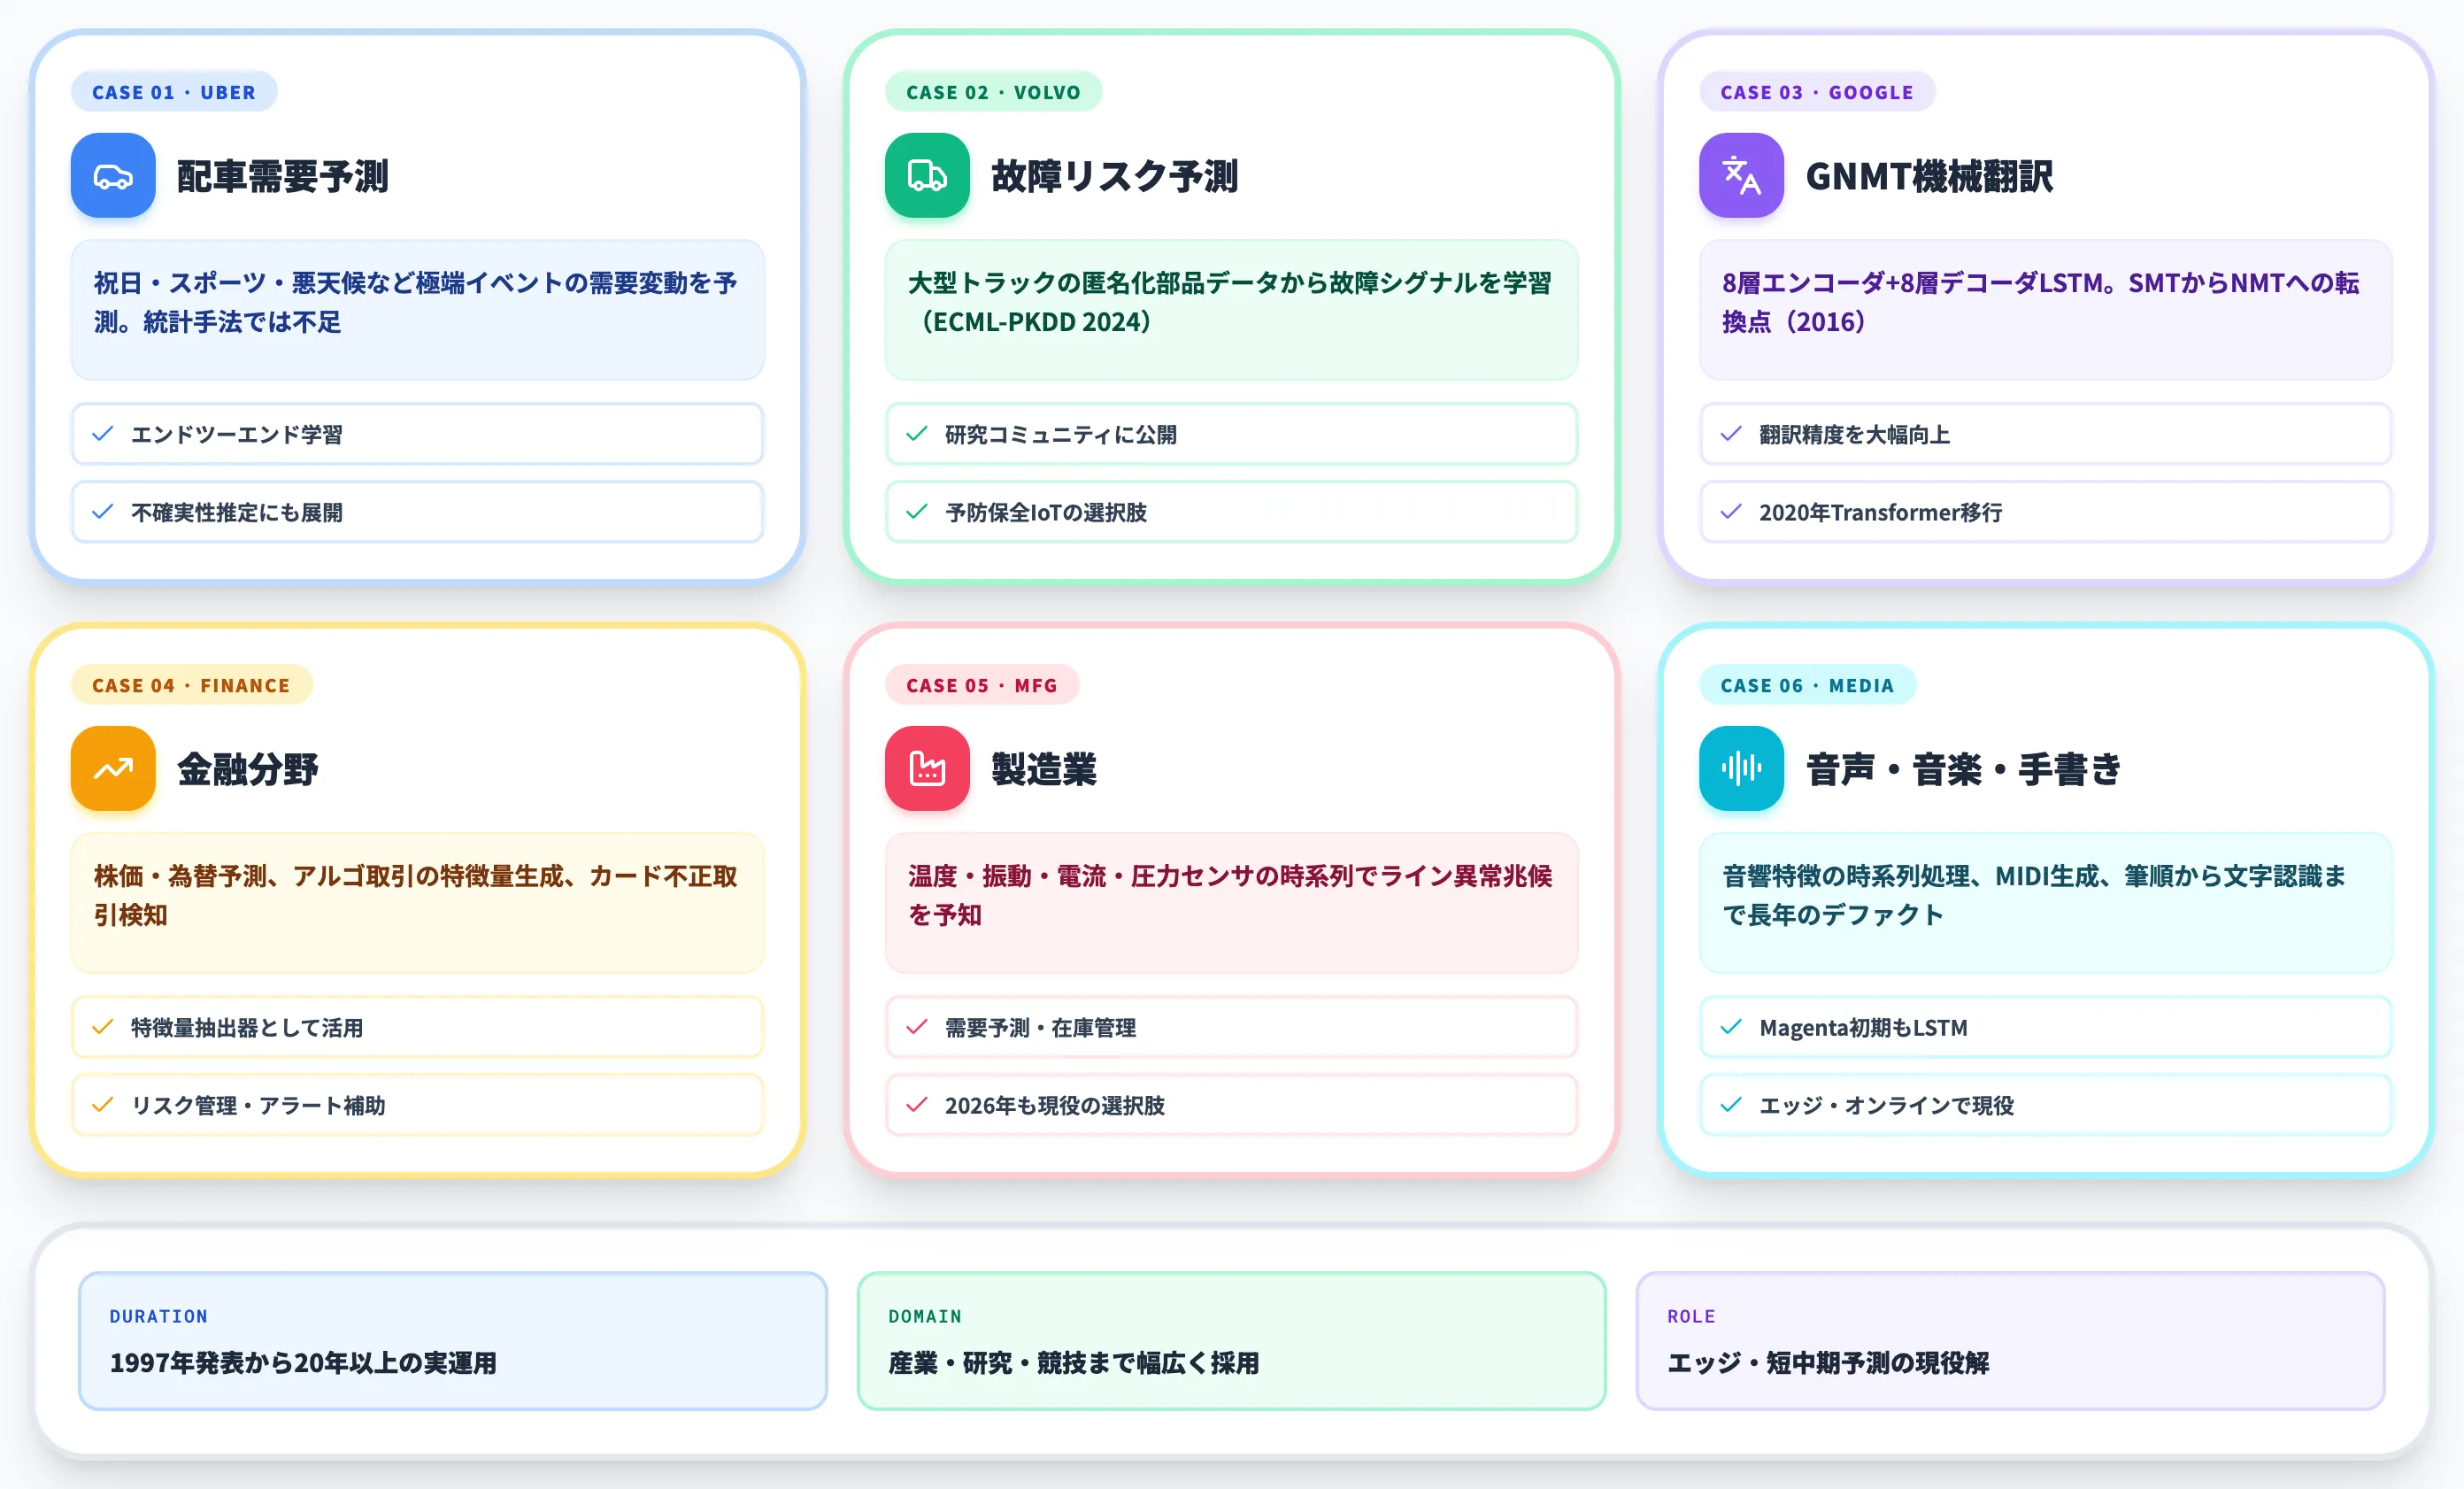Click the purple translate icon beside GNMT機械翻訳

coord(1741,176)
